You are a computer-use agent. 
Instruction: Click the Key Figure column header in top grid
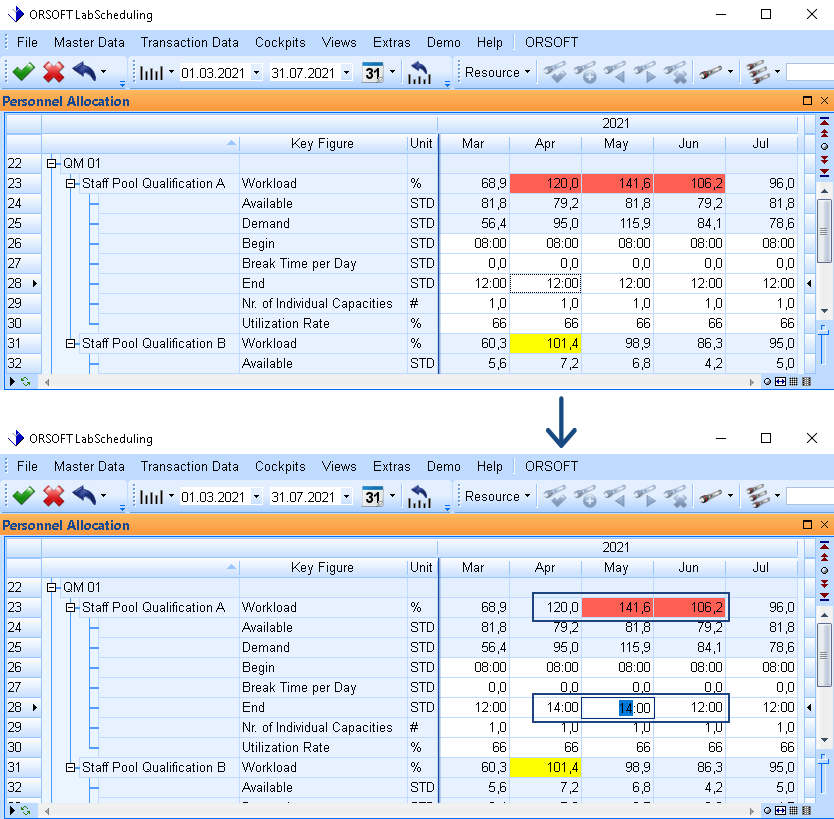tap(322, 144)
